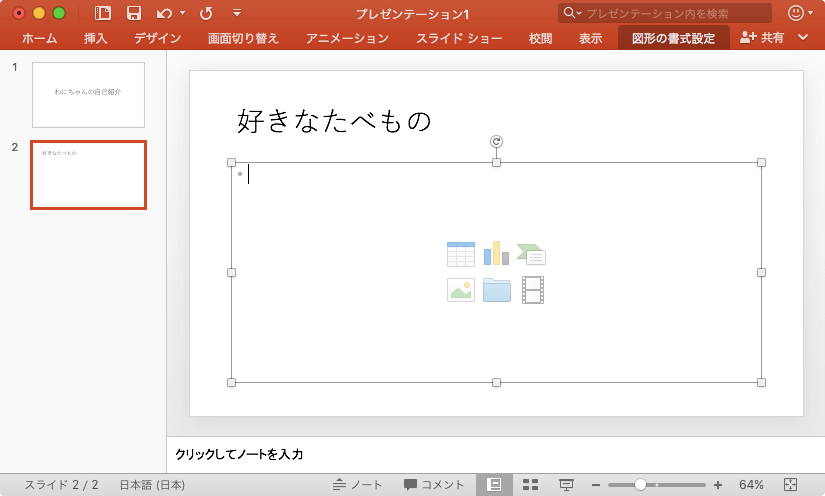Click the bottom-right resize handle of the placeholder
Screen dimensions: 825x496
(x=761, y=382)
